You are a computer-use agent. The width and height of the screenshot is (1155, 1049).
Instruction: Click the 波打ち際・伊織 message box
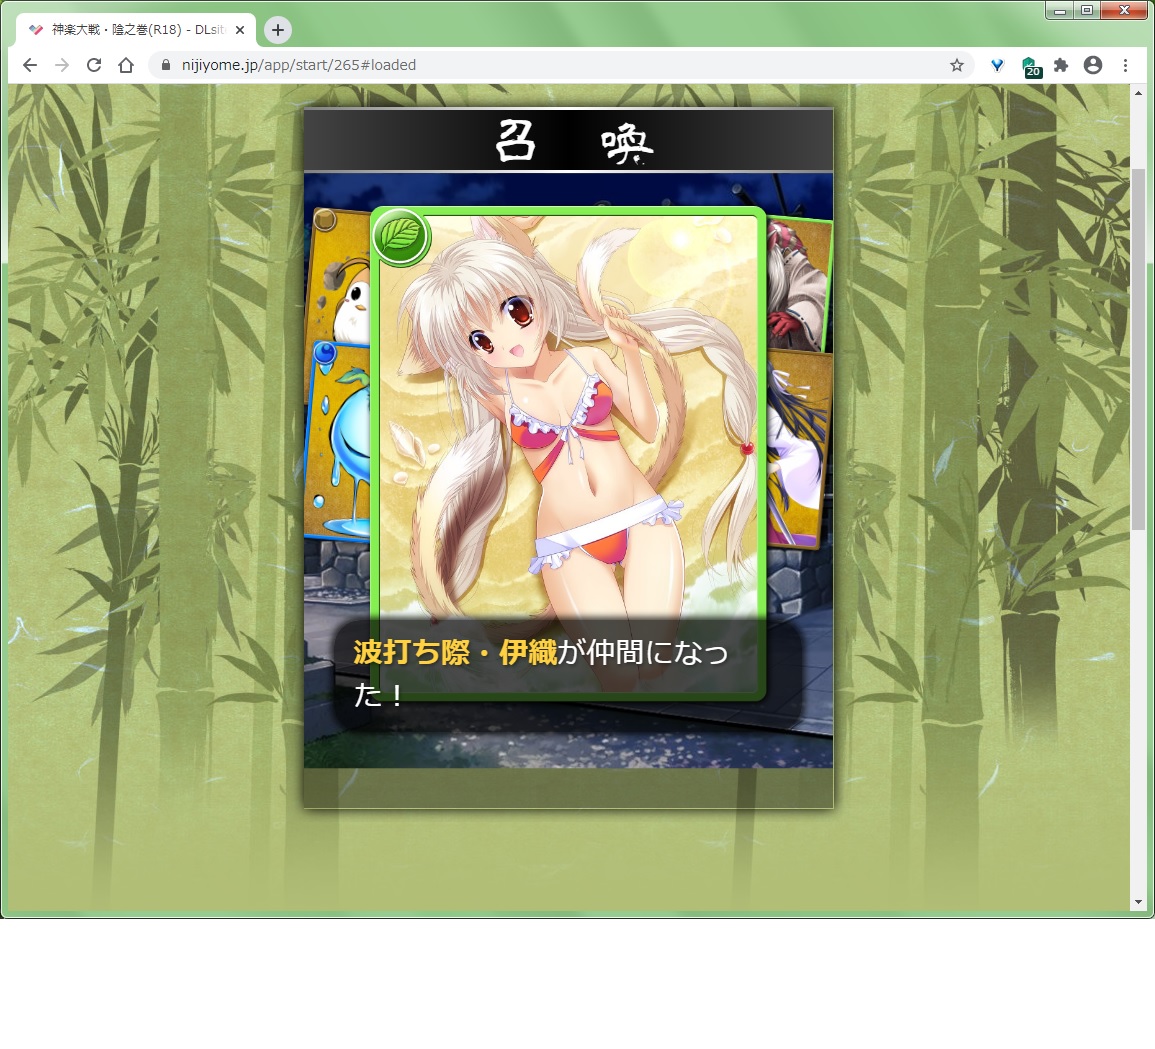(567, 673)
